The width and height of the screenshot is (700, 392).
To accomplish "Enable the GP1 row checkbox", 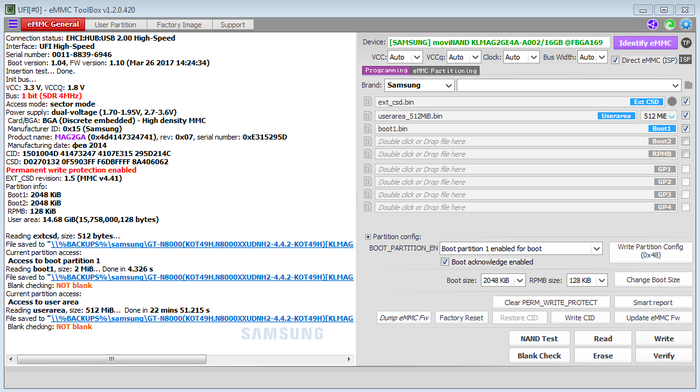I will [x=686, y=169].
